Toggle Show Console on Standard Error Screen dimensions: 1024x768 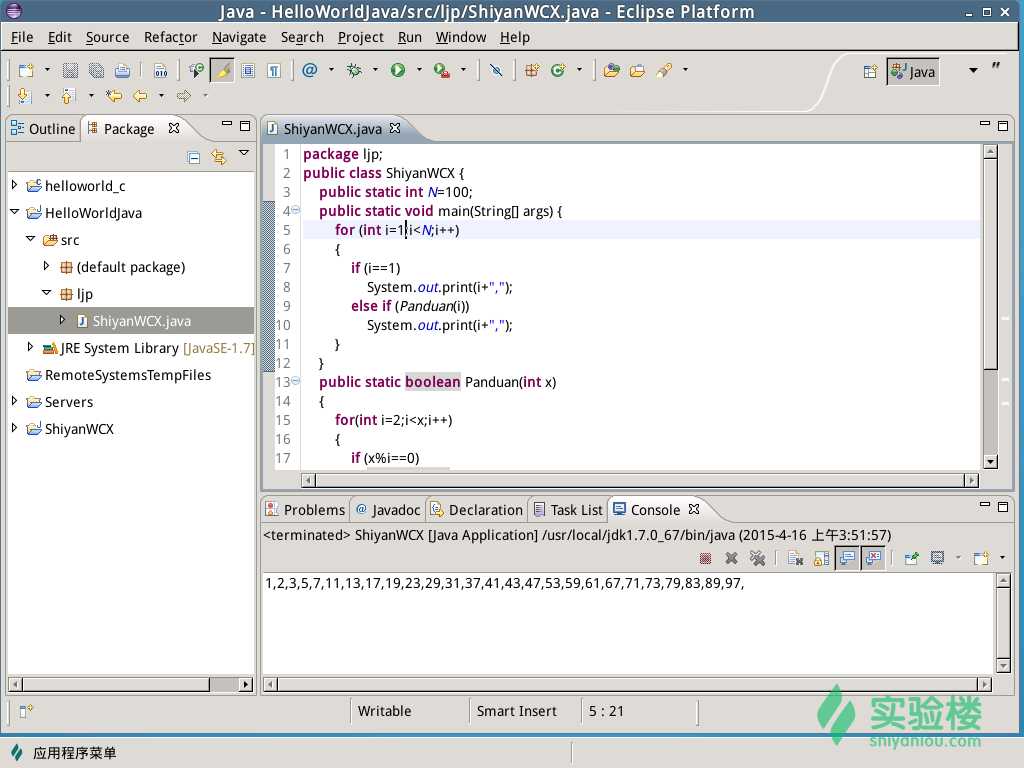[873, 558]
